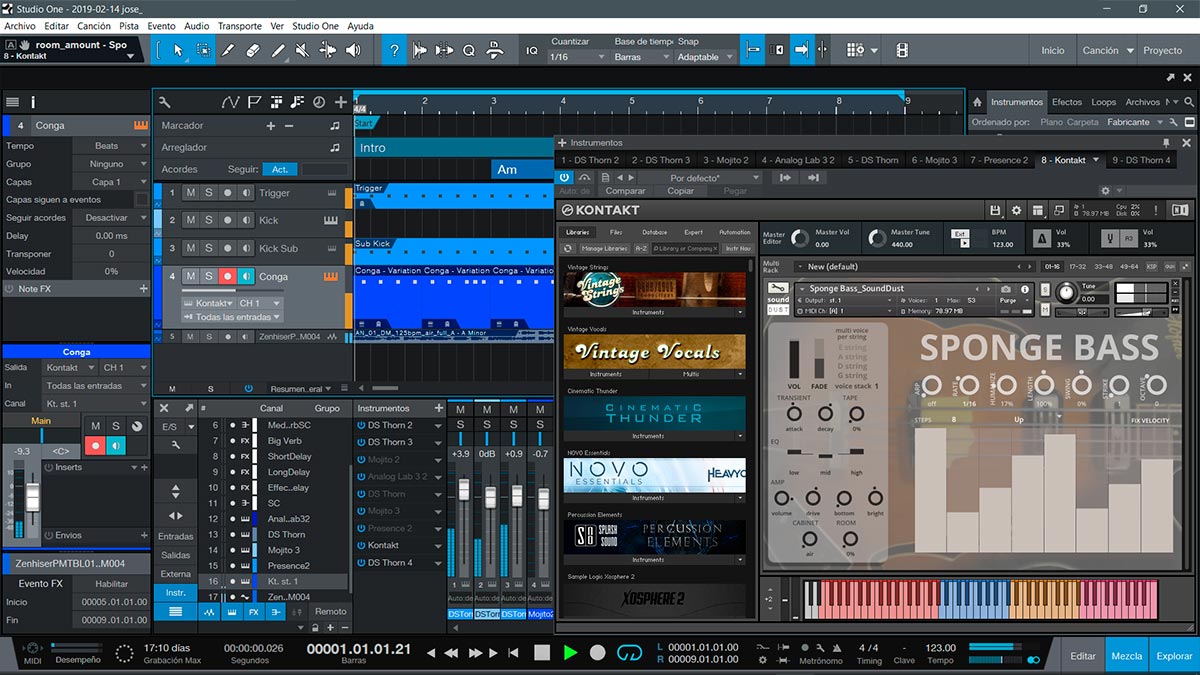Open the Salida Kontakt dropdown
The width and height of the screenshot is (1200, 675).
point(68,368)
